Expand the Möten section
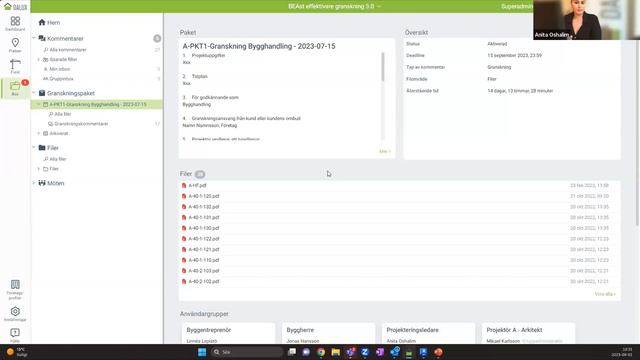 point(34,183)
